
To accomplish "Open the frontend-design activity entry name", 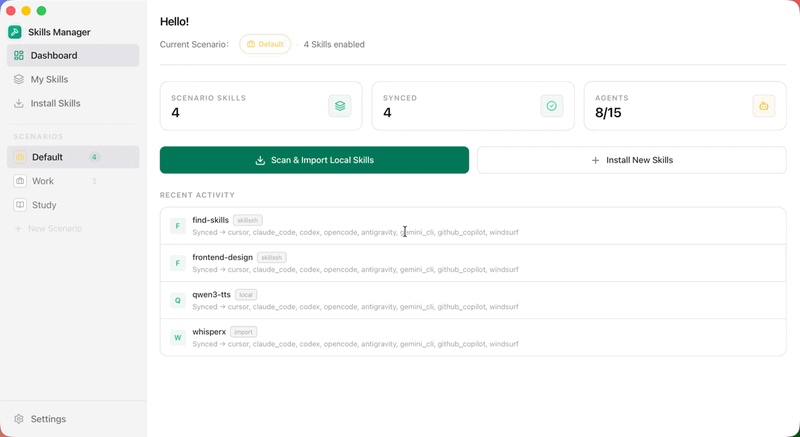I will click(x=222, y=258).
